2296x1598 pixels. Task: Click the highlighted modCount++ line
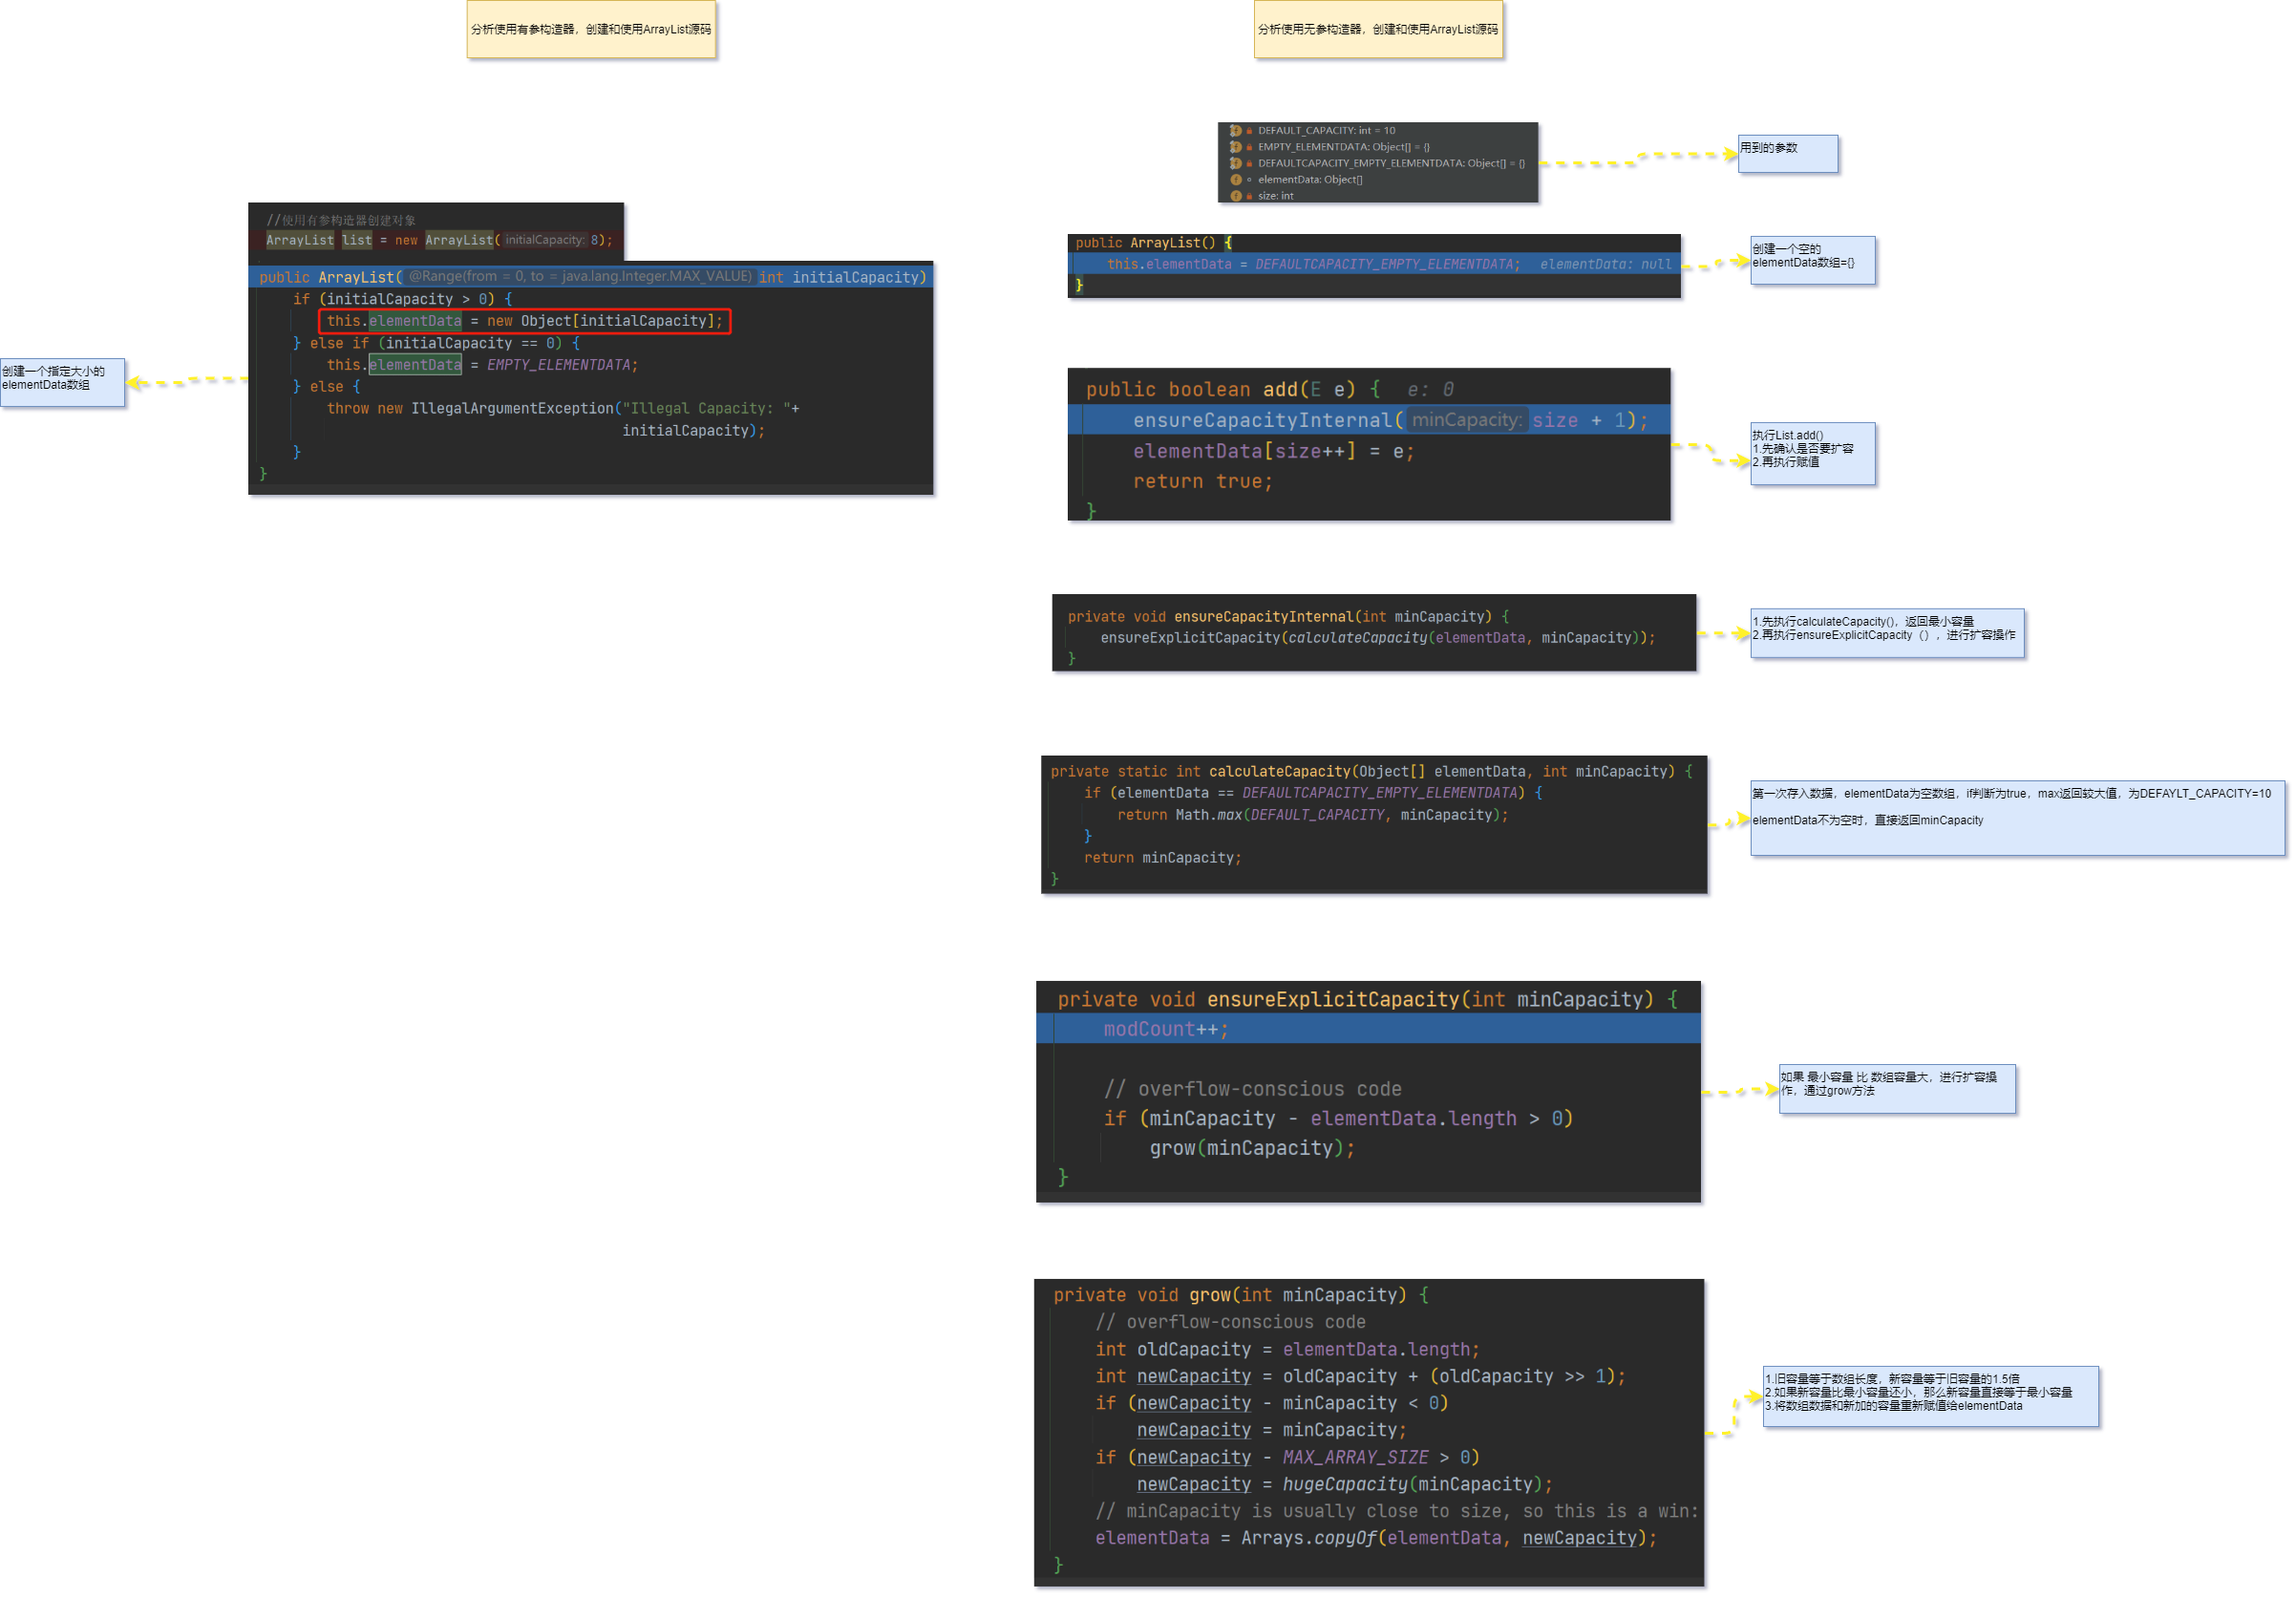[1165, 1029]
